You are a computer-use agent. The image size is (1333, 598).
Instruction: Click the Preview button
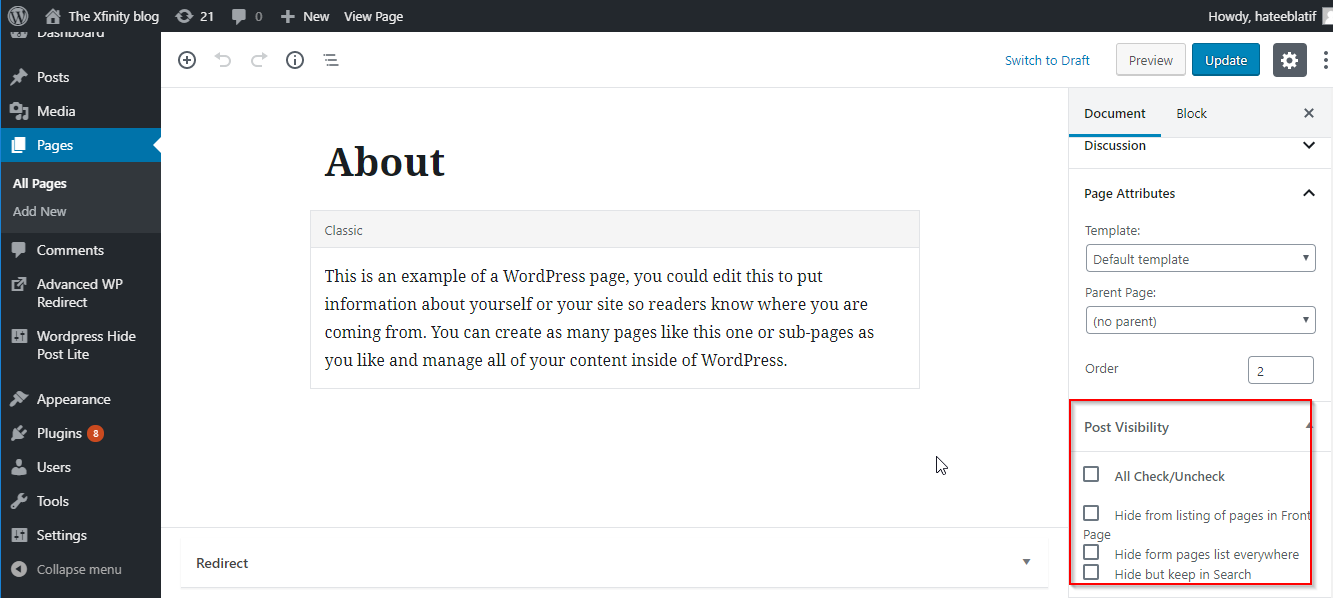[1151, 60]
